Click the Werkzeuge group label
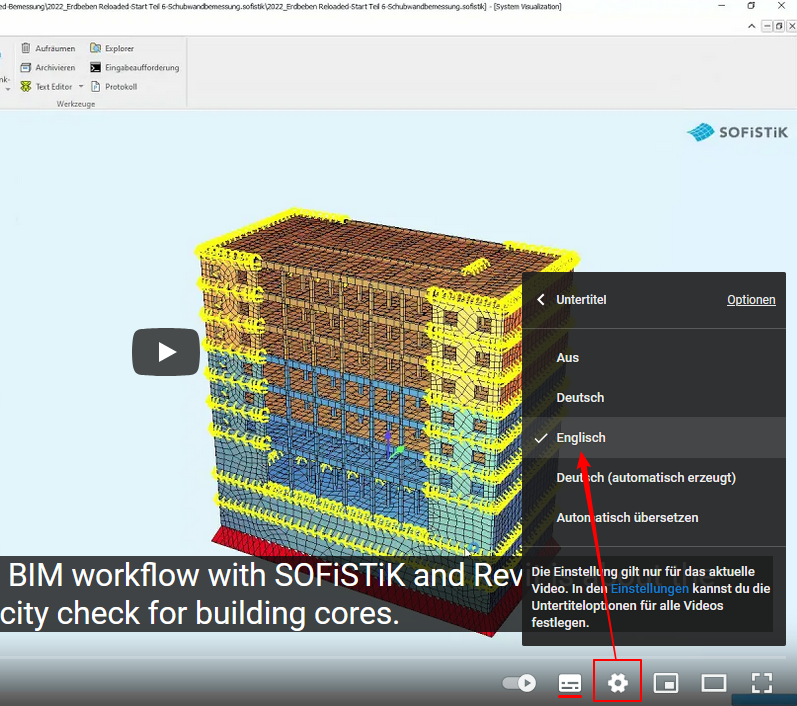This screenshot has width=797, height=706. [76, 104]
